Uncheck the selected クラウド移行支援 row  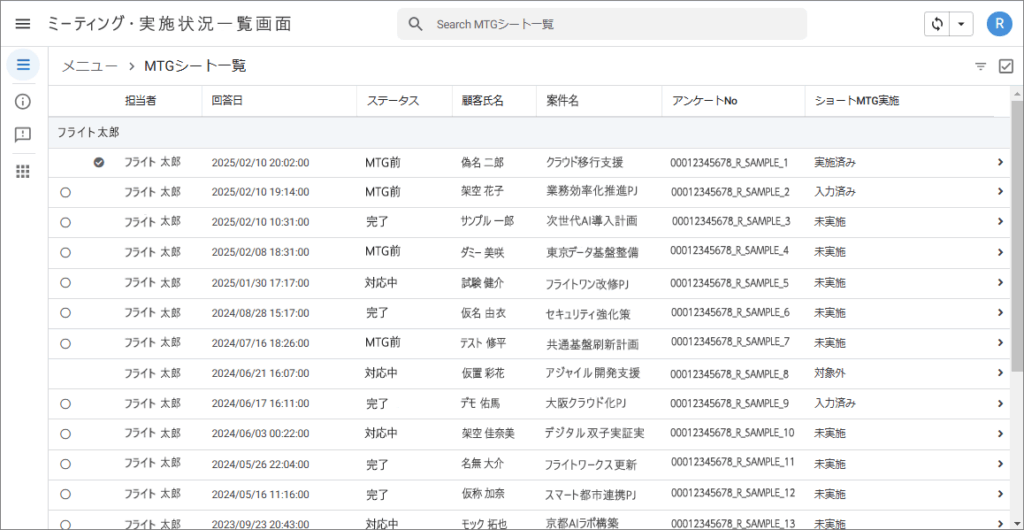point(99,162)
